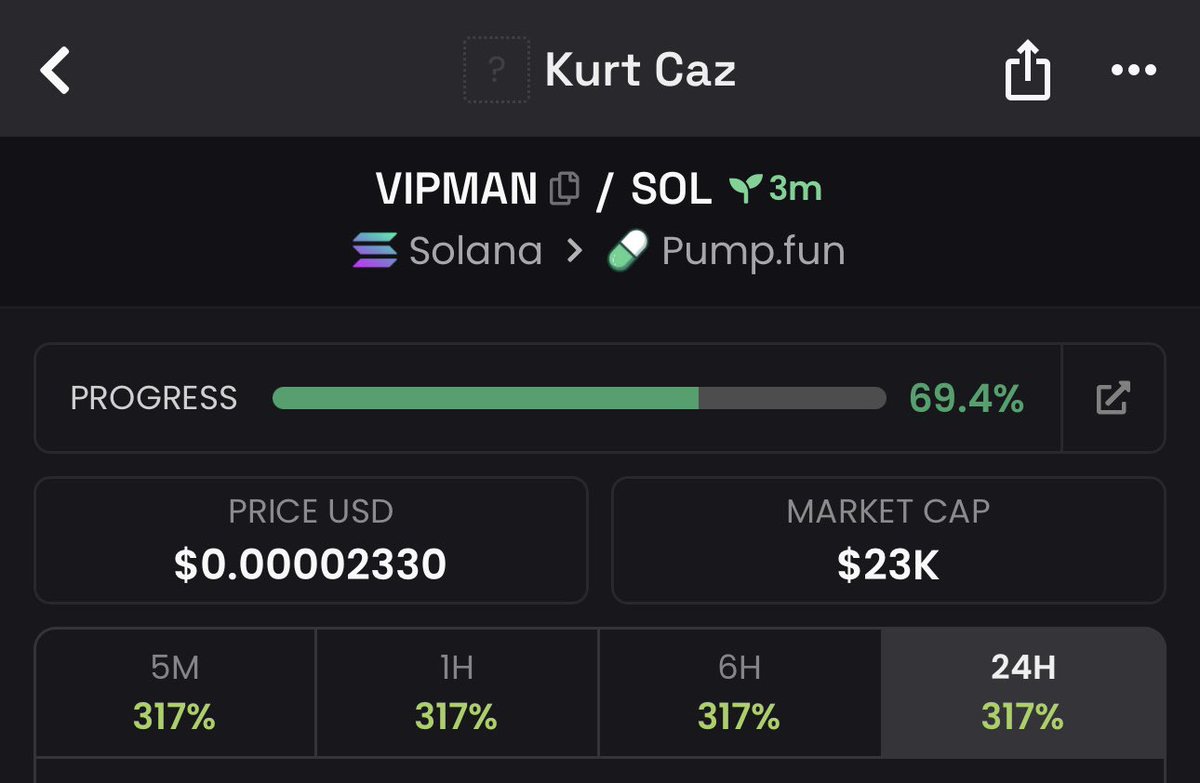
Task: Select the 5M timeframe tab
Action: (x=175, y=692)
